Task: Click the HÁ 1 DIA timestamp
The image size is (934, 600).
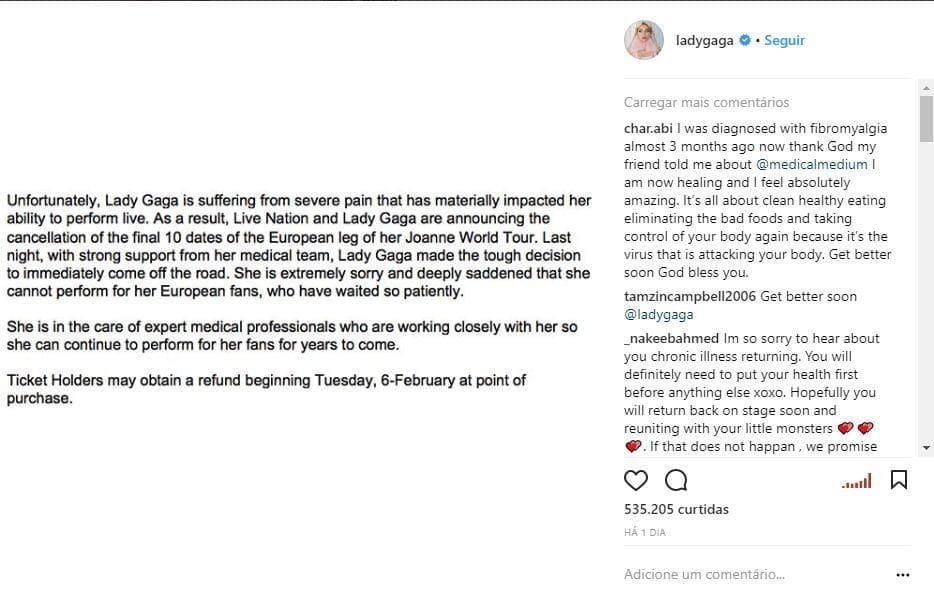Action: tap(644, 532)
